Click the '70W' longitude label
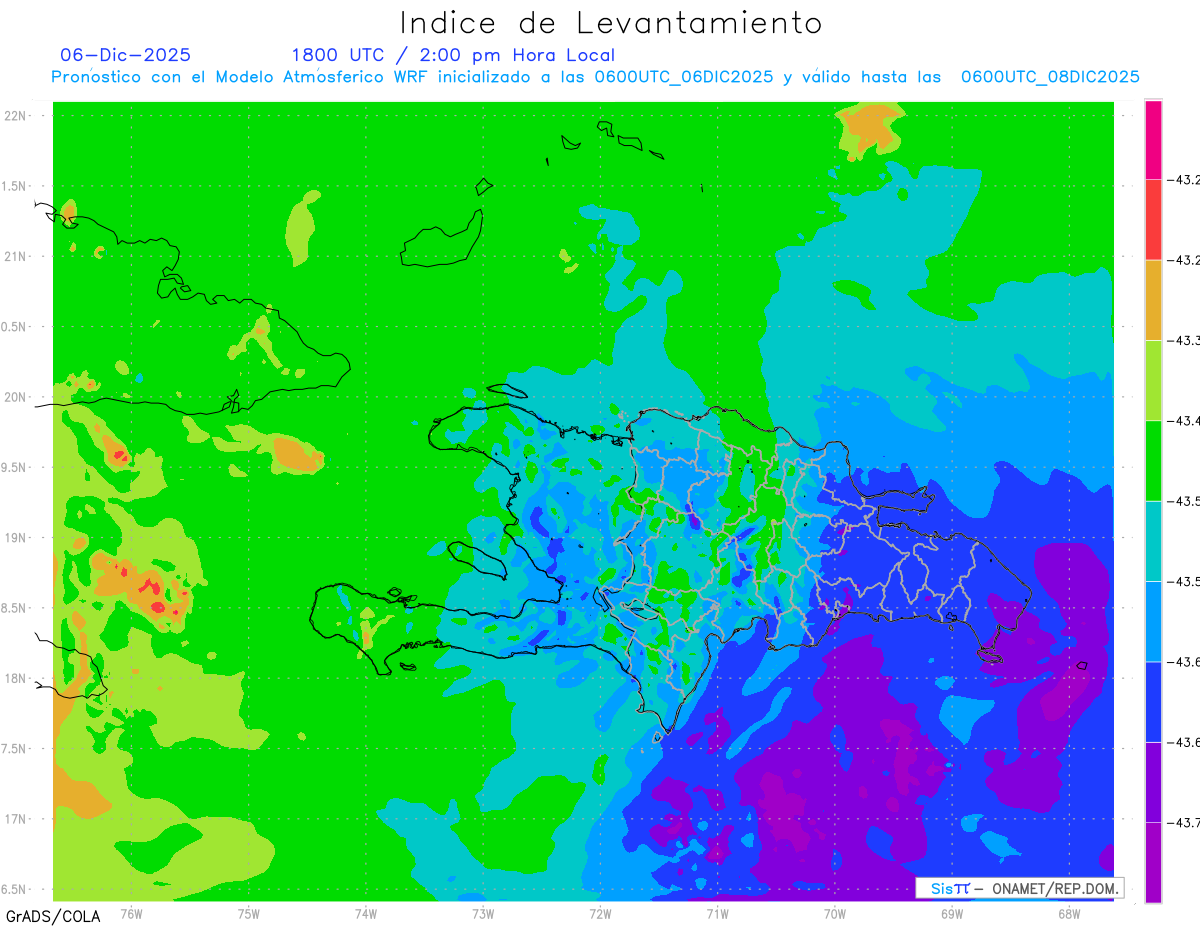The width and height of the screenshot is (1200, 927). click(x=835, y=913)
